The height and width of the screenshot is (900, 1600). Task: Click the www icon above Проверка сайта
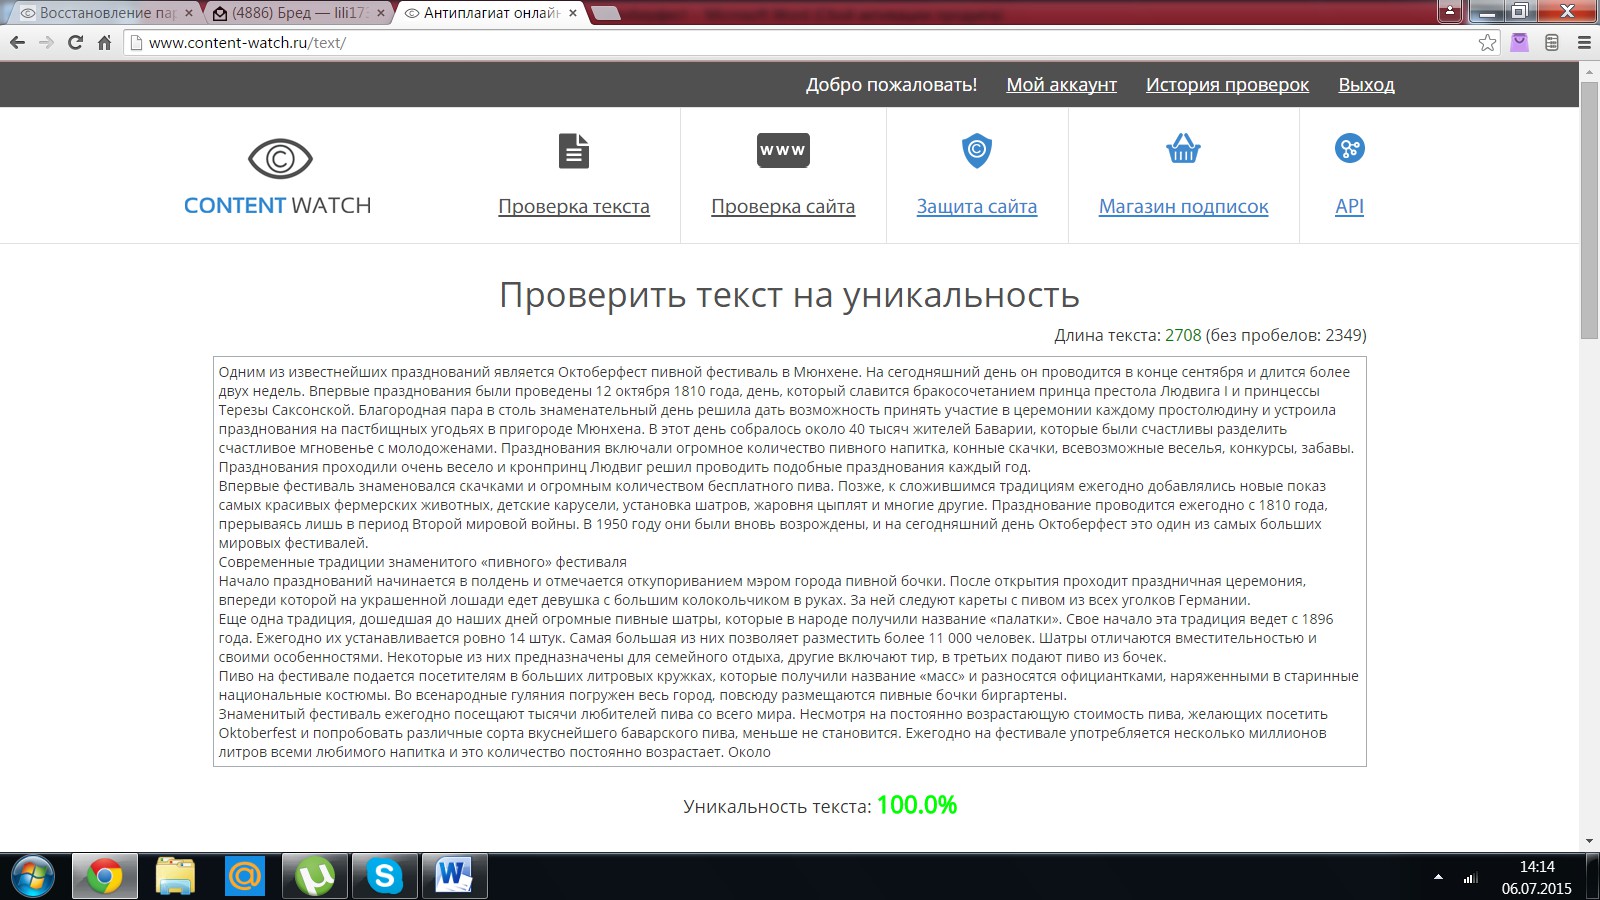[x=783, y=150]
